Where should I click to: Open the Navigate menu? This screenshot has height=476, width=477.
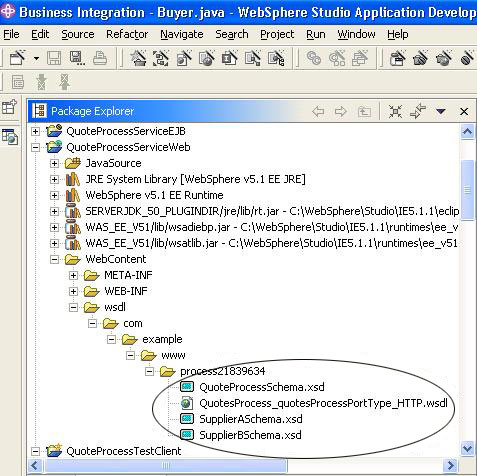point(182,34)
